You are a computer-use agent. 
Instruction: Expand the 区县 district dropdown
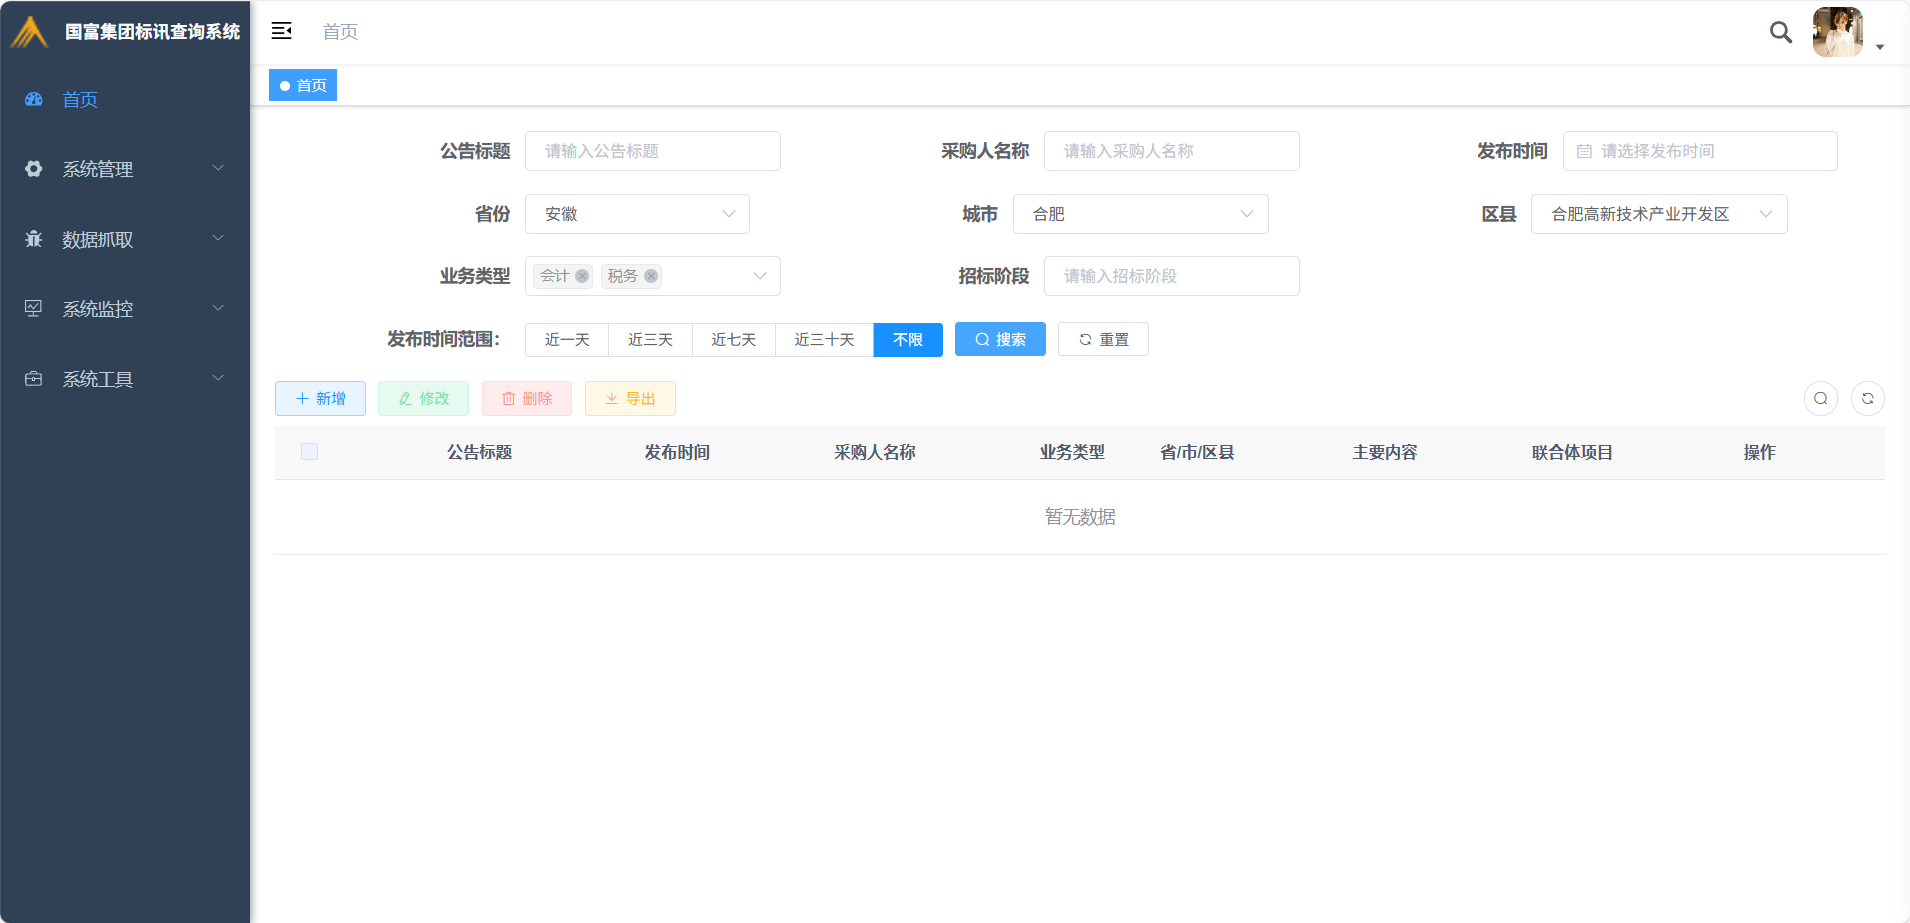(1658, 214)
